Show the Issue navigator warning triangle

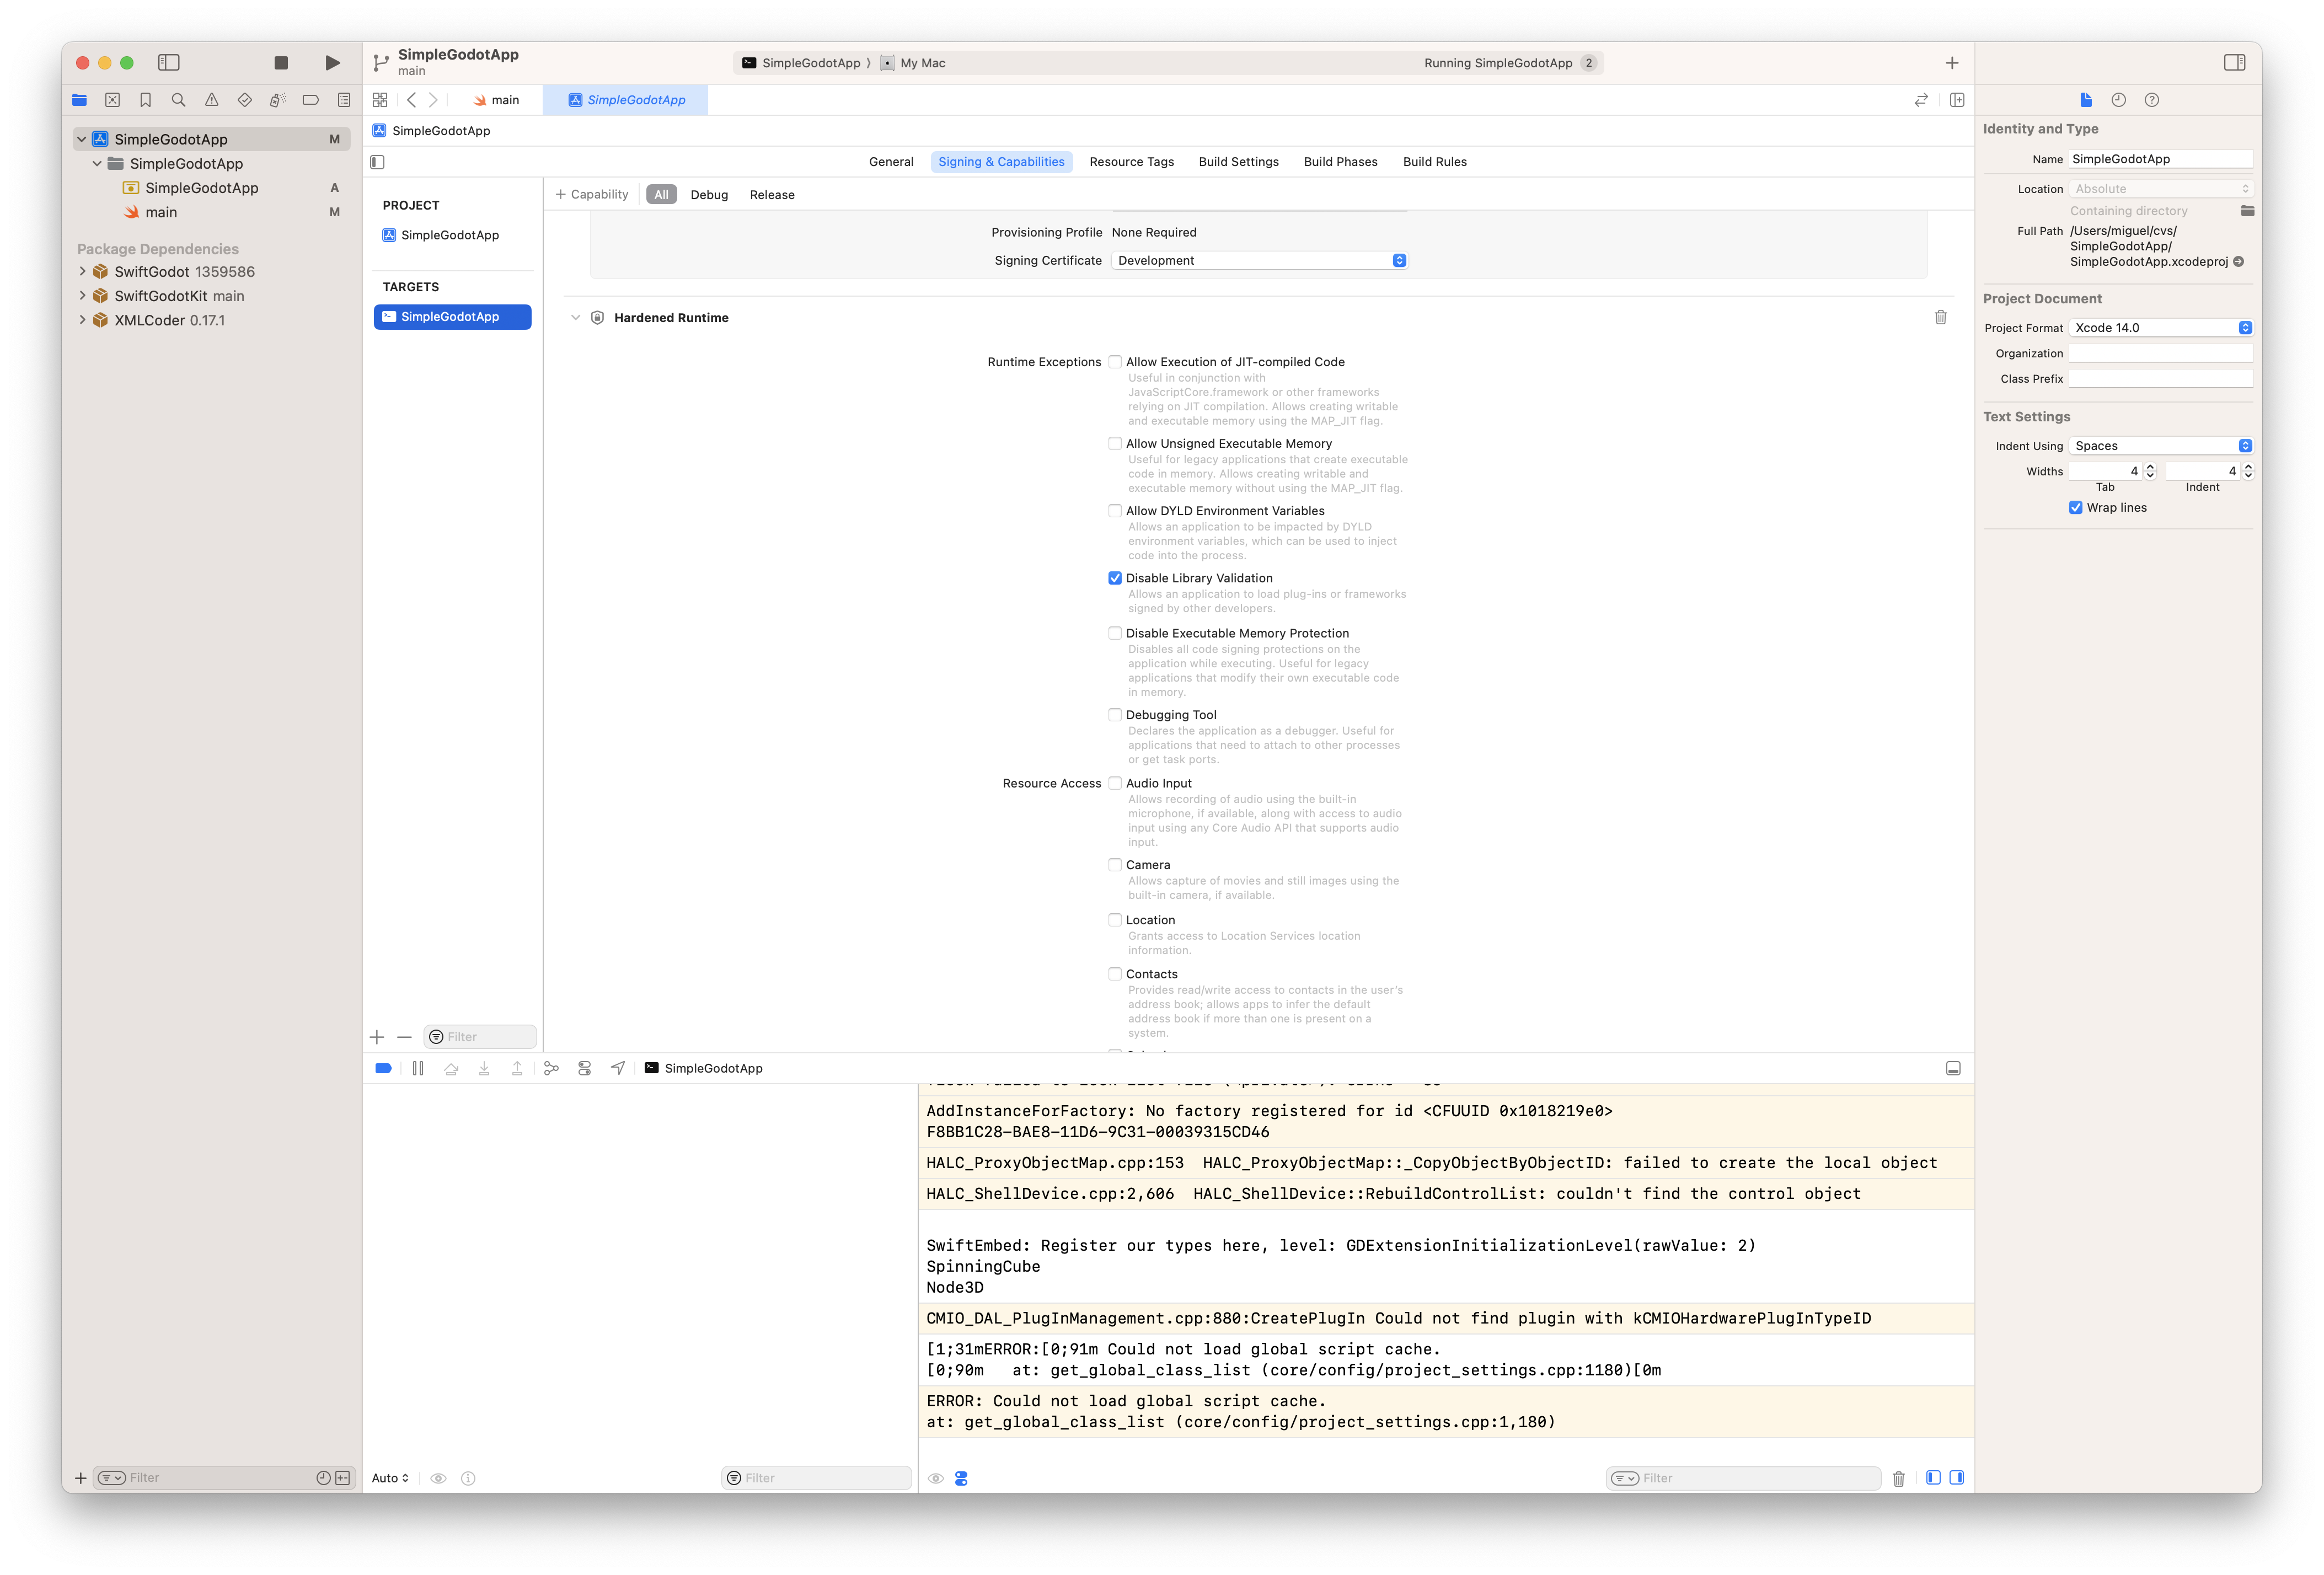click(211, 99)
